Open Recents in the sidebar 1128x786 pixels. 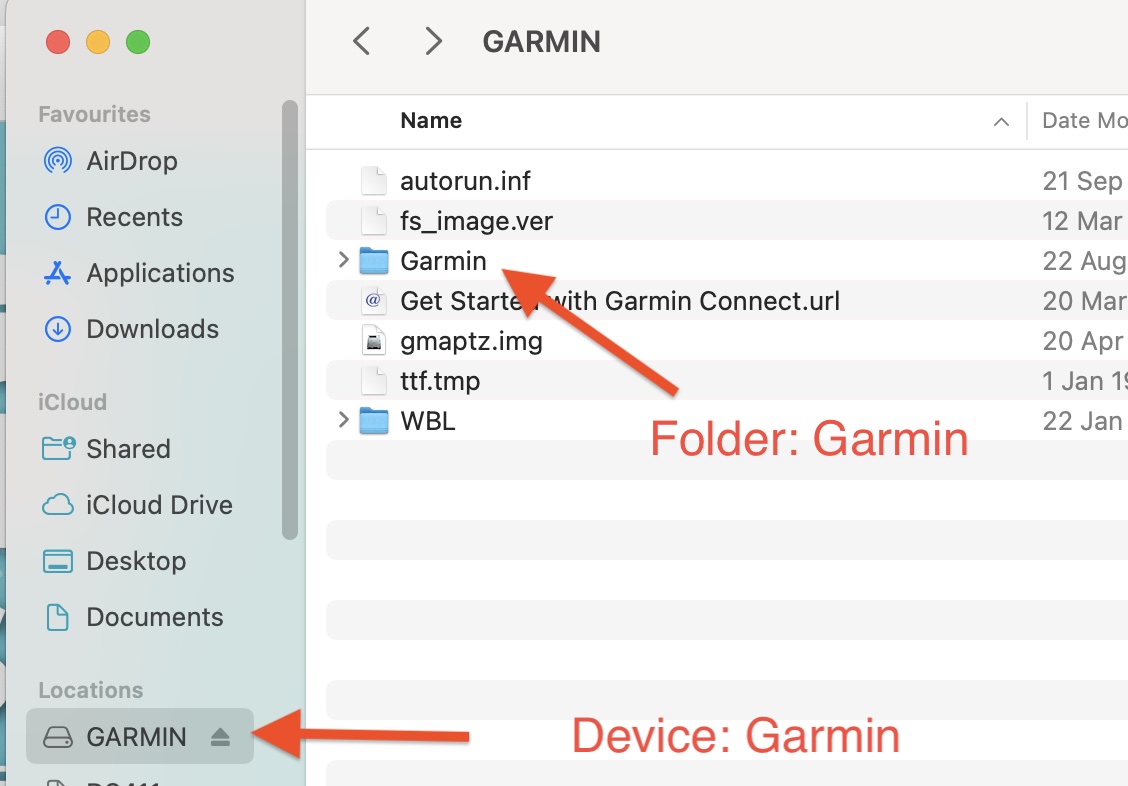113,217
